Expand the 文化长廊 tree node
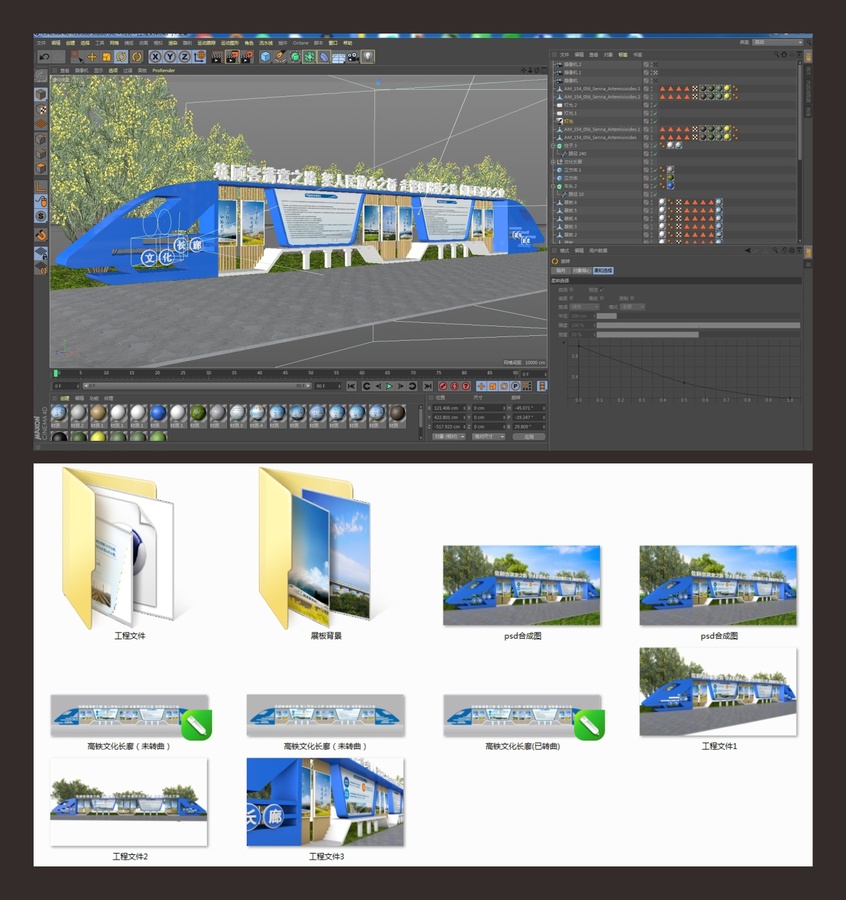 click(553, 162)
